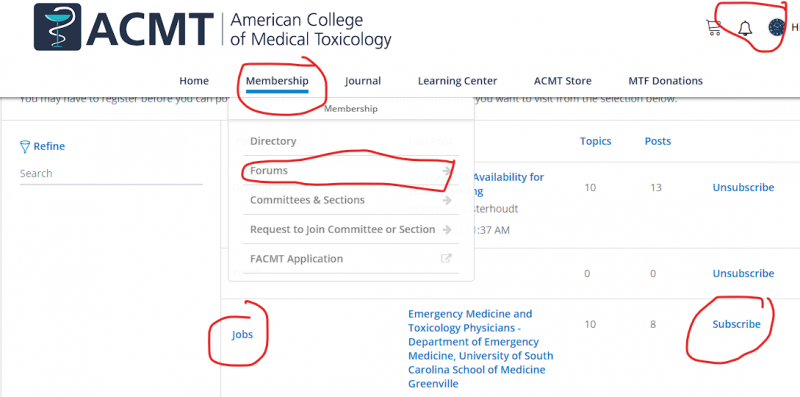Image resolution: width=800 pixels, height=397 pixels.
Task: Check the notifications bell icon
Action: pyautogui.click(x=745, y=28)
